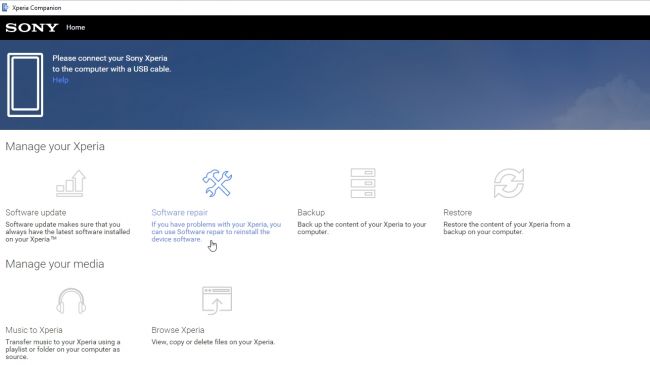Open the Help link in the banner
Image resolution: width=650 pixels, height=365 pixels.
(60, 80)
